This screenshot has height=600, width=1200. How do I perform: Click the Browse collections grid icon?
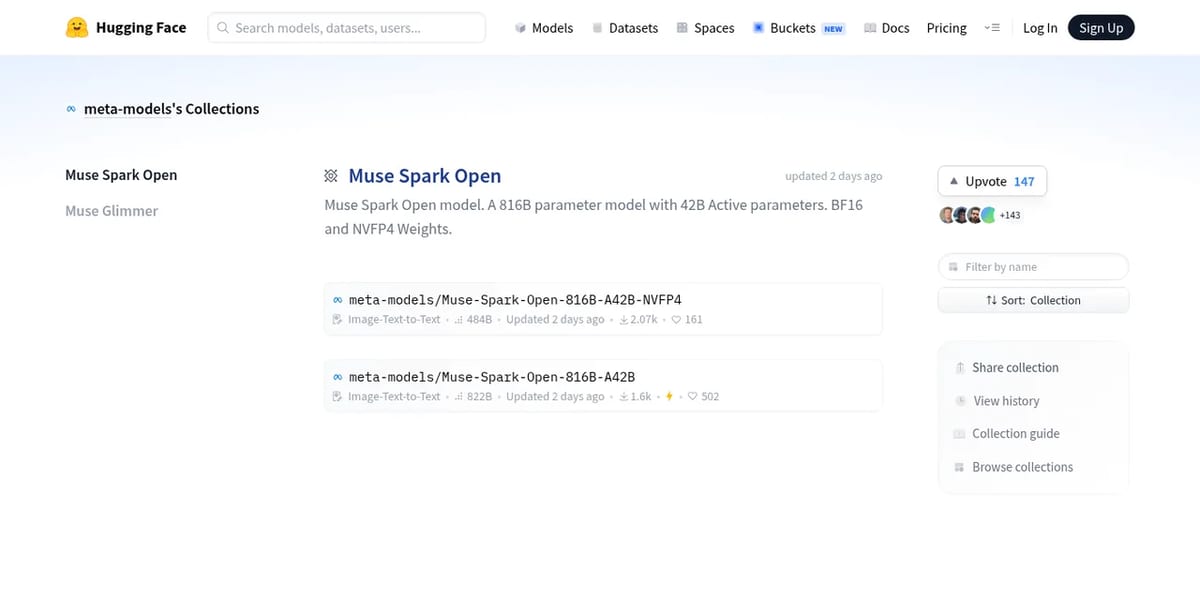960,467
